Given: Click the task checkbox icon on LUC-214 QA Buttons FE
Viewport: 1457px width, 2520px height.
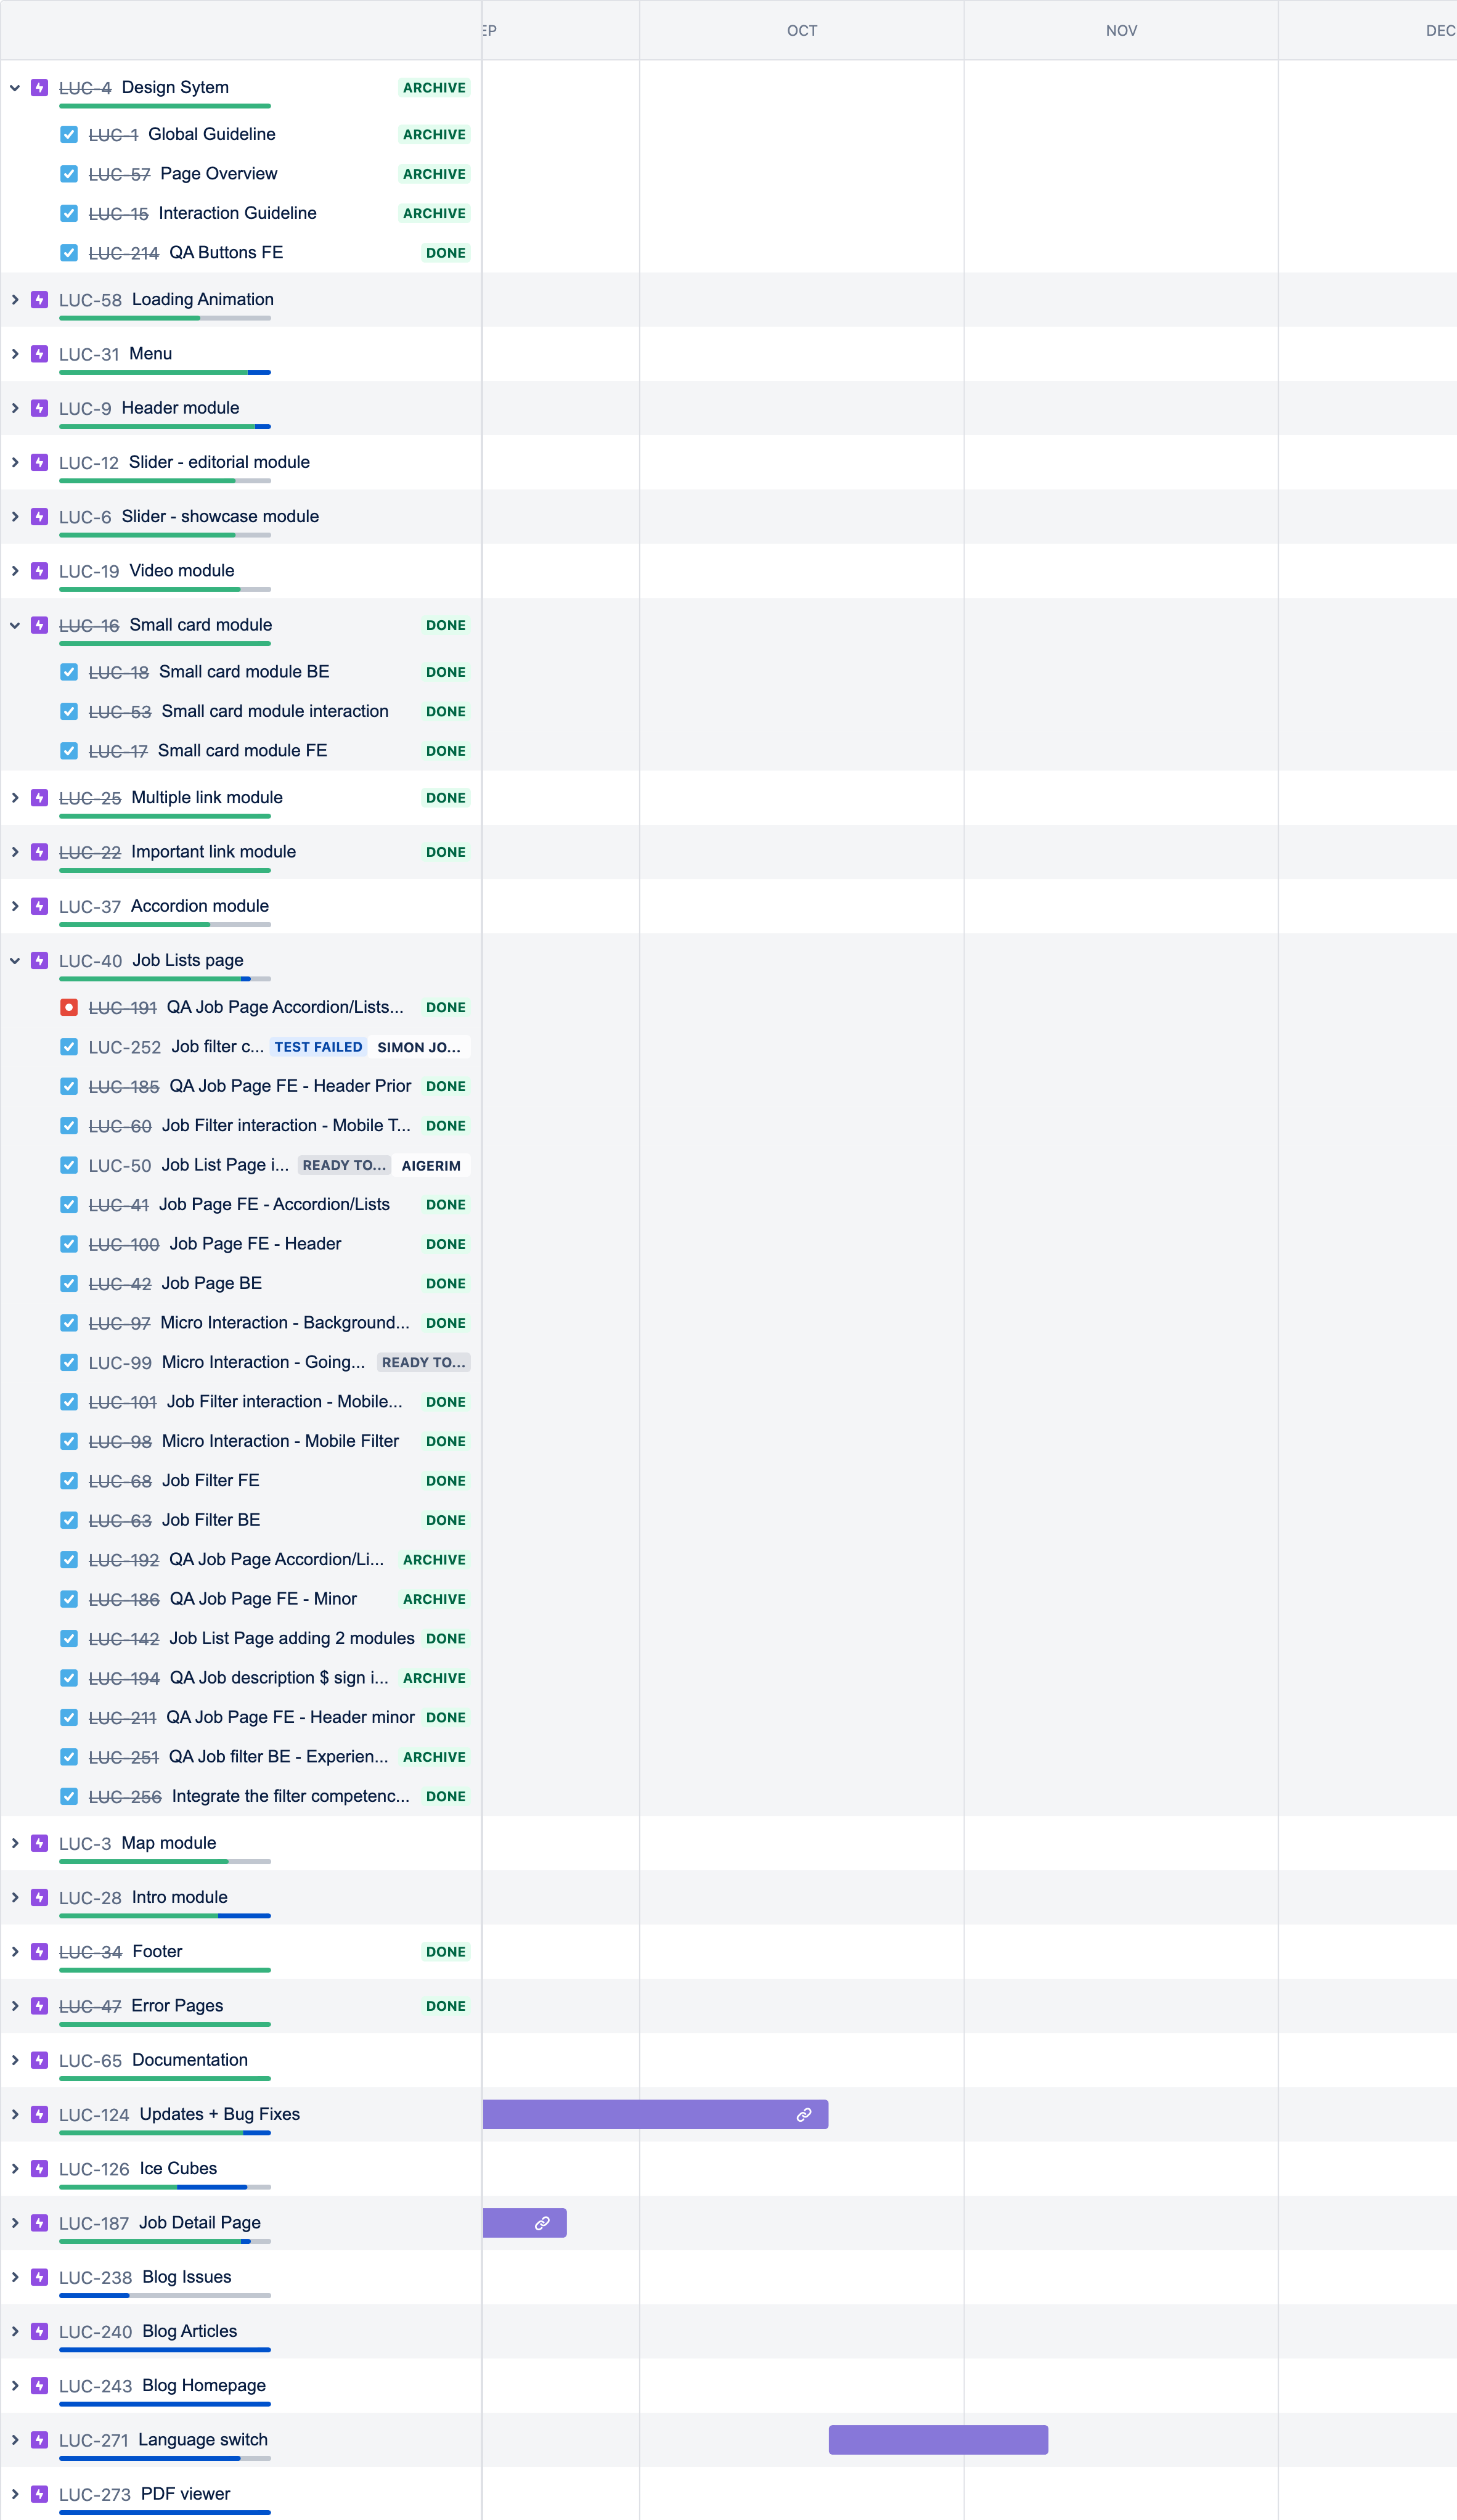Looking at the screenshot, I should pyautogui.click(x=69, y=253).
